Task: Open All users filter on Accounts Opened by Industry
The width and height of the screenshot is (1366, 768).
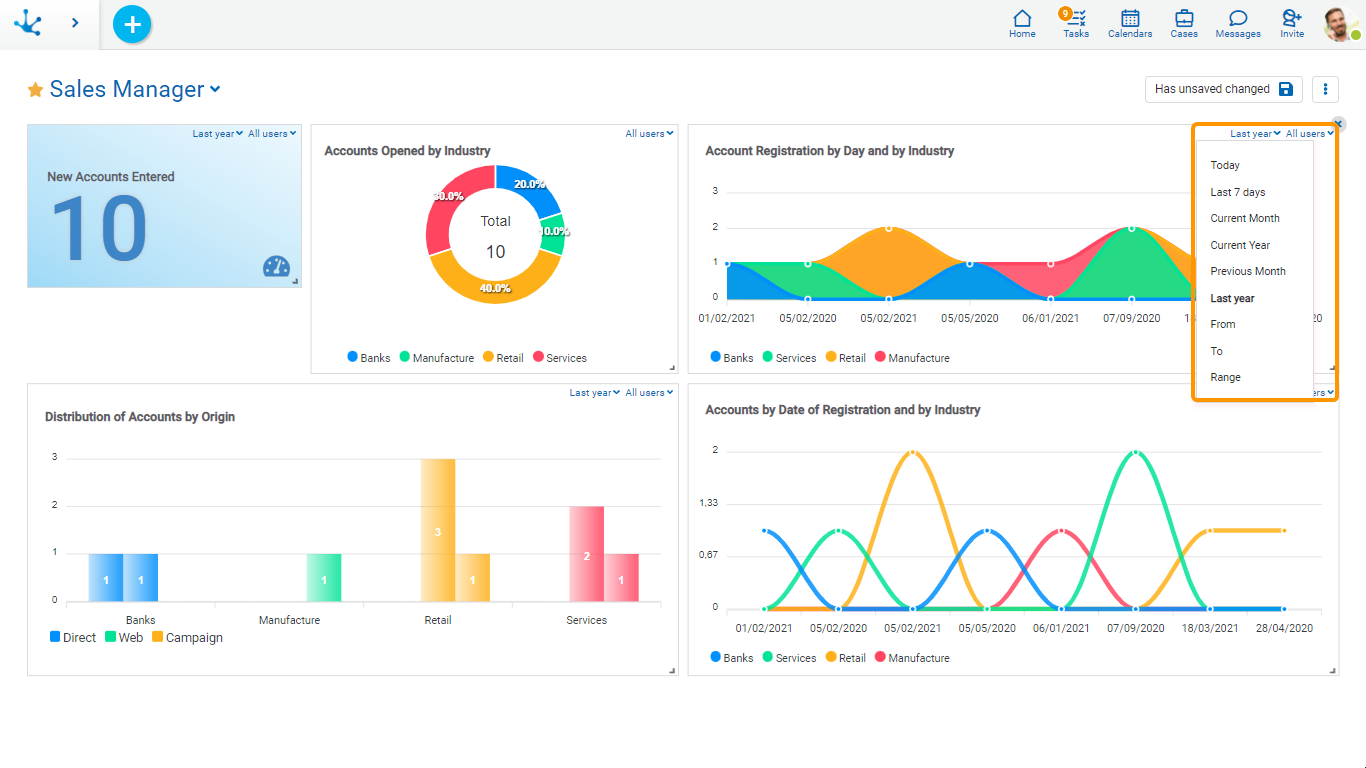Action: tap(649, 134)
